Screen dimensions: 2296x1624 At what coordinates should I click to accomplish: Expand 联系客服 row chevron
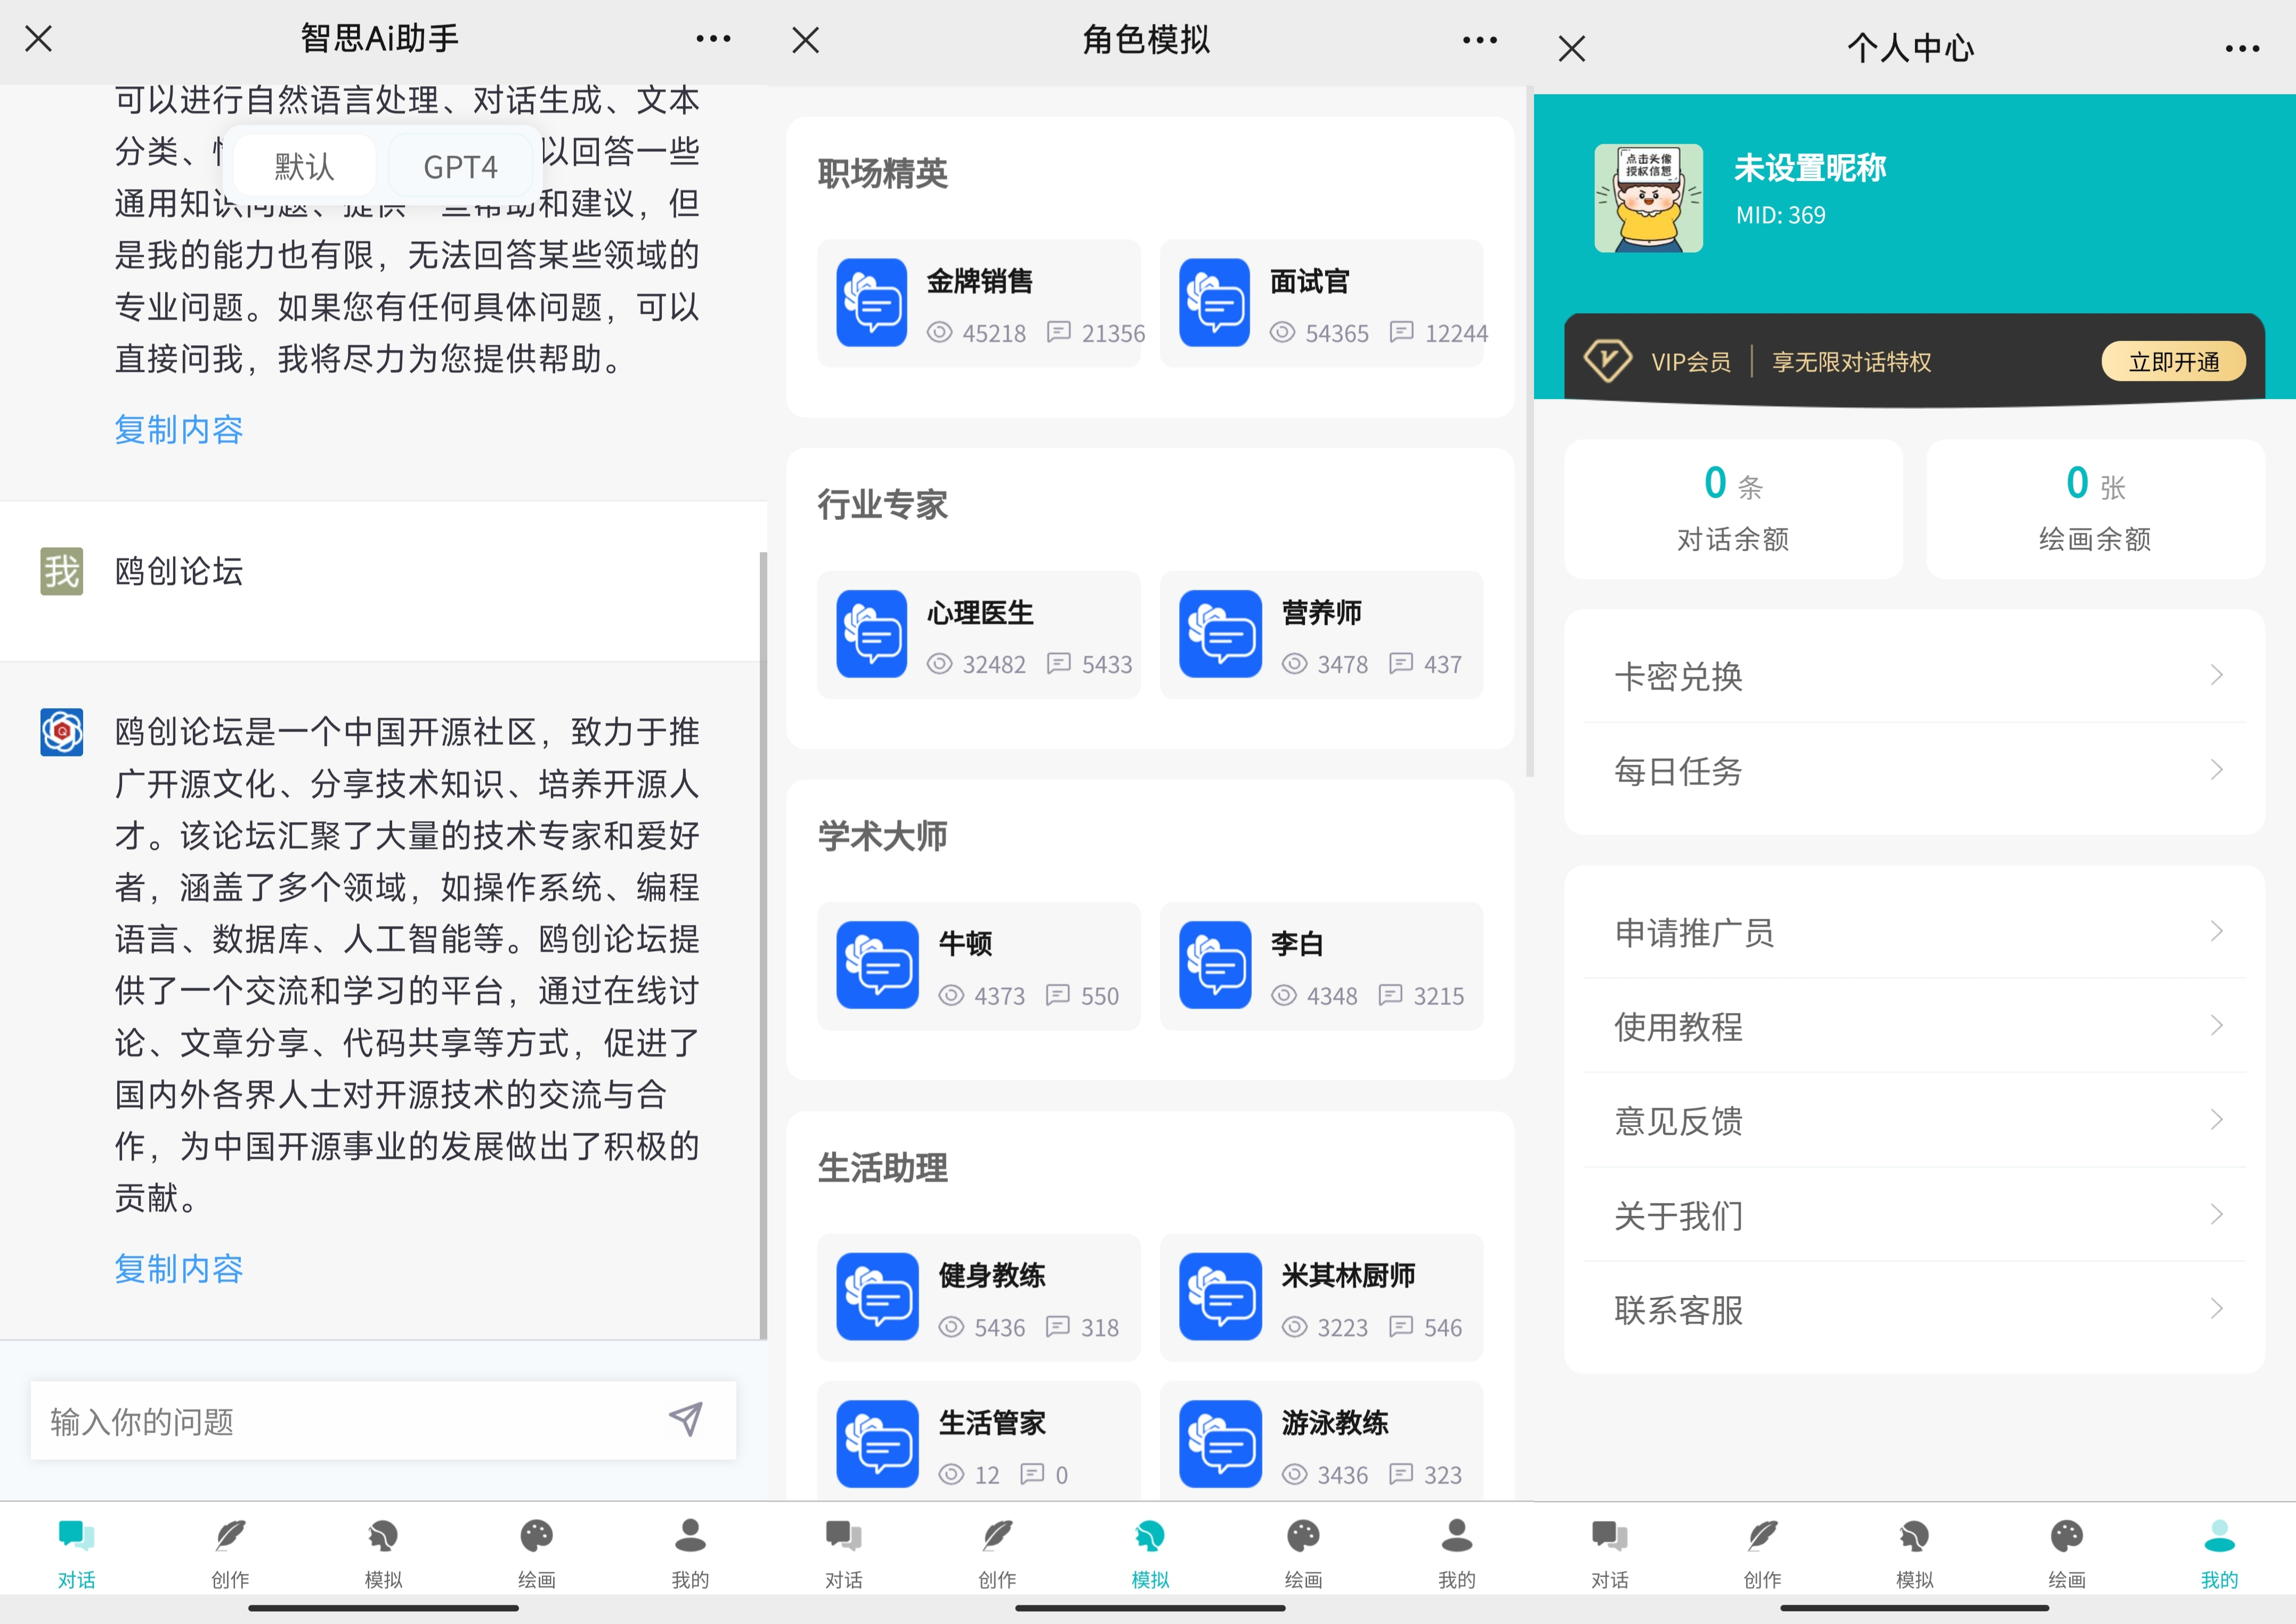2216,1308
